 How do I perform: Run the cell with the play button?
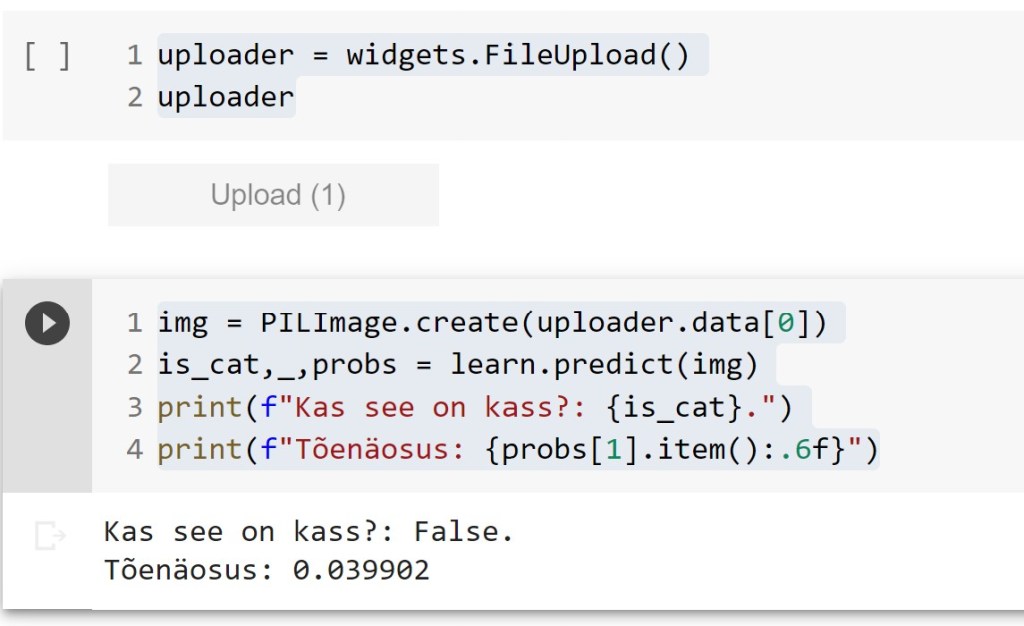47,323
